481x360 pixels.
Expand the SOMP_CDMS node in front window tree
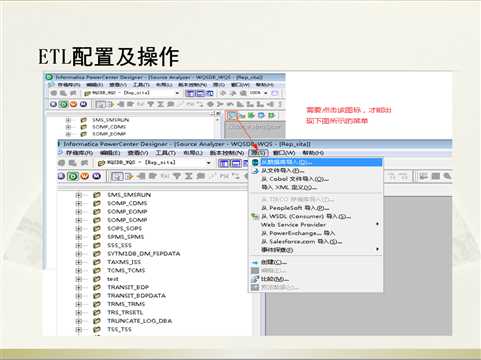(78, 203)
